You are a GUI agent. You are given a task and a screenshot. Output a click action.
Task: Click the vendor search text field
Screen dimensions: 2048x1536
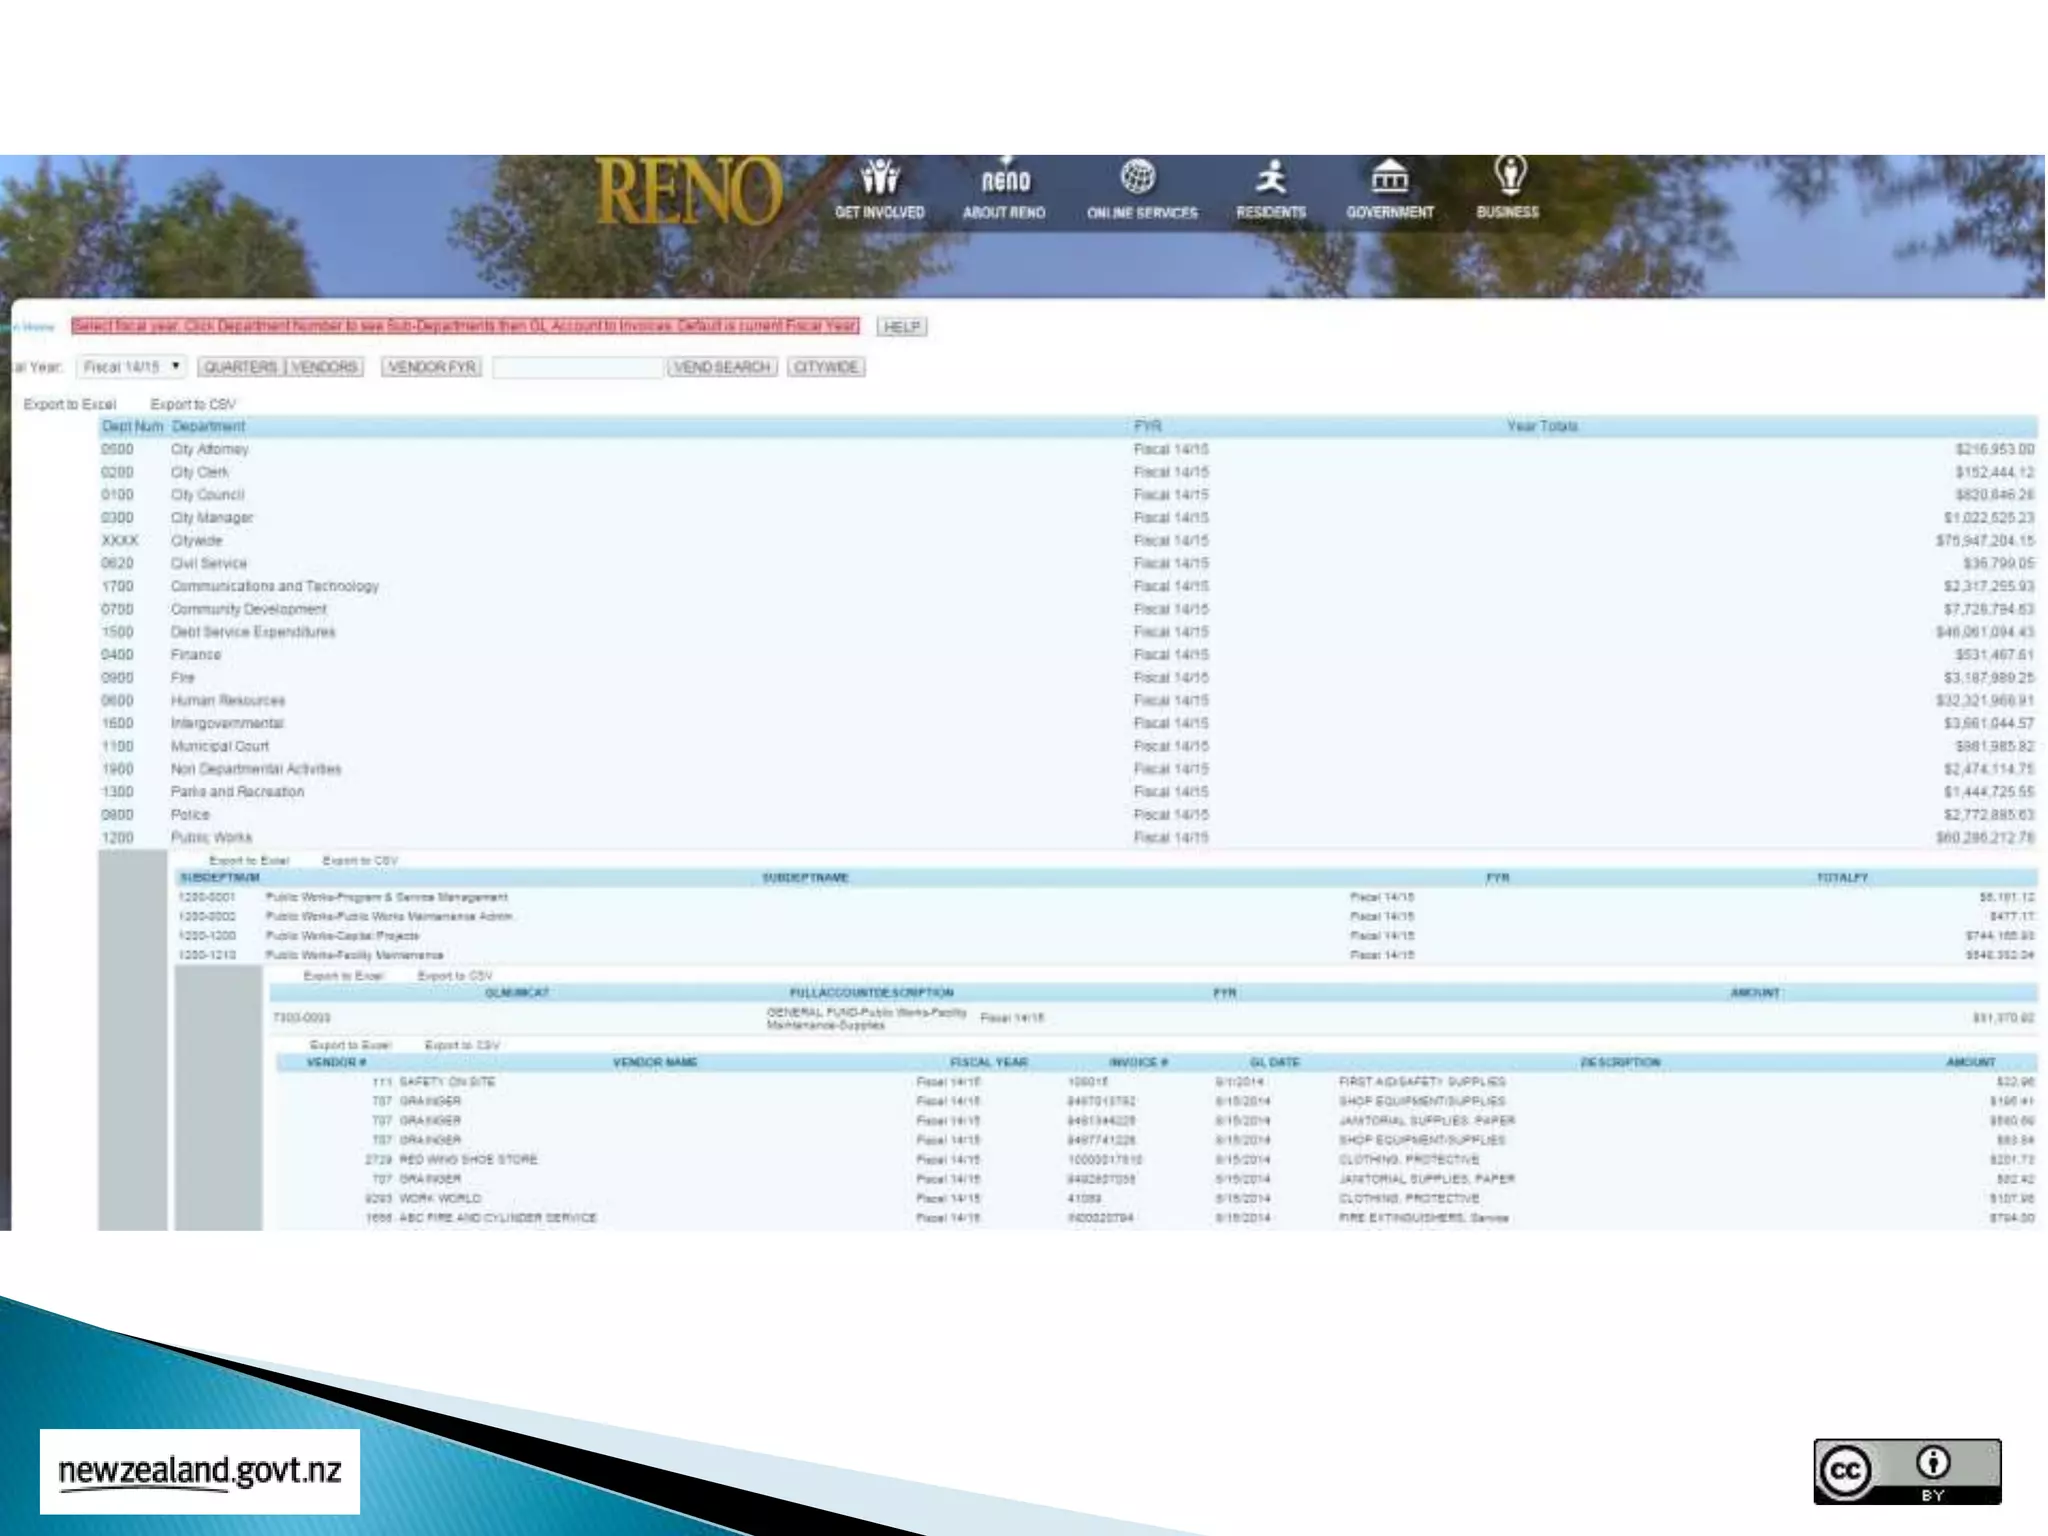point(578,368)
